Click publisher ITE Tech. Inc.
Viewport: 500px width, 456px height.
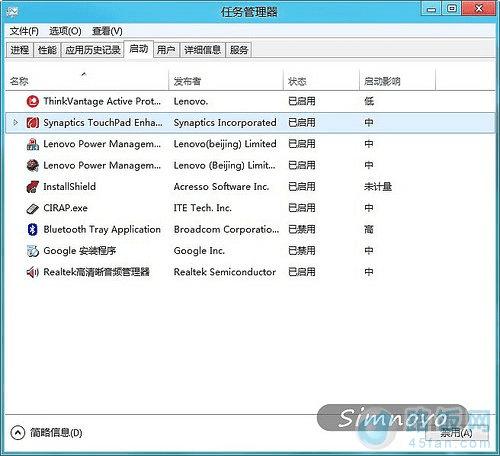click(x=203, y=208)
